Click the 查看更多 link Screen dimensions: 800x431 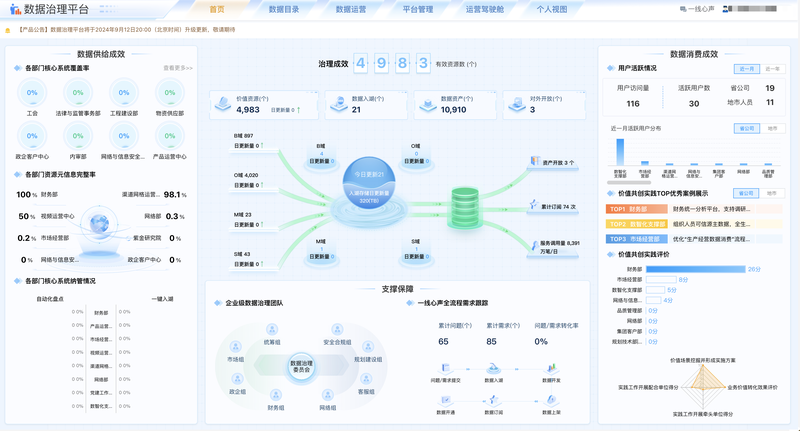tap(178, 68)
